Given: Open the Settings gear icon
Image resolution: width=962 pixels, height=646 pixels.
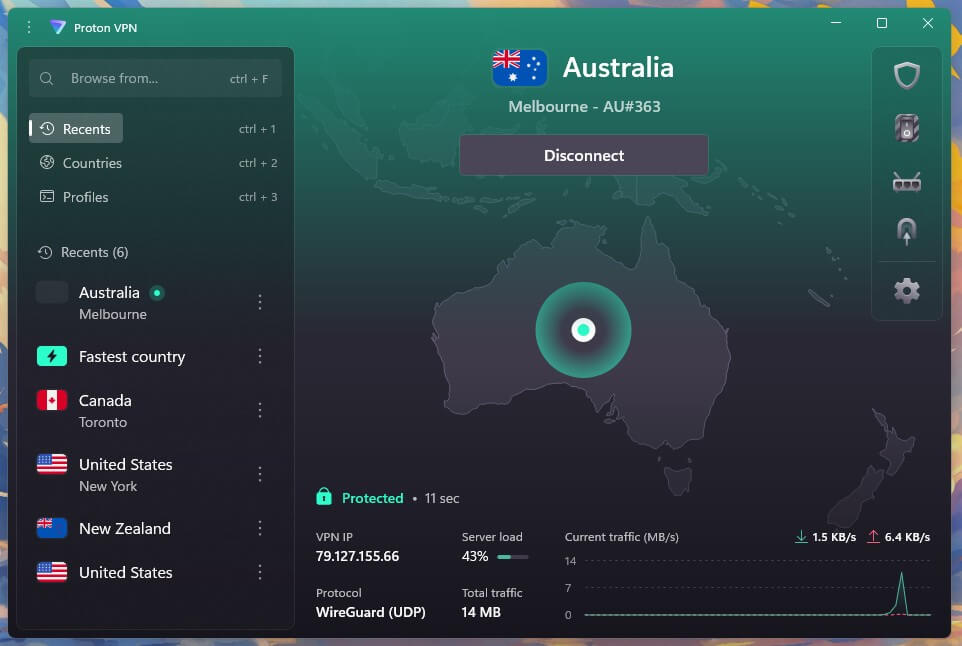Looking at the screenshot, I should point(906,290).
